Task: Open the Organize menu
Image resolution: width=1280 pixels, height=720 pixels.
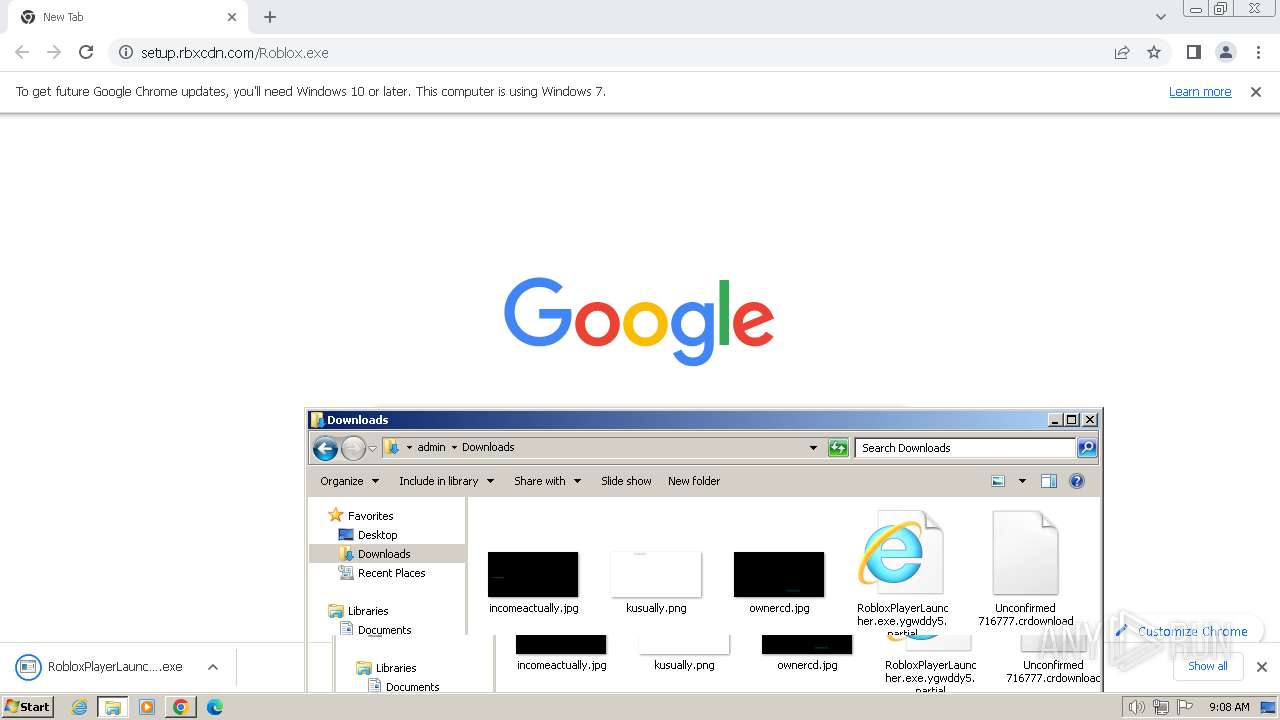Action: pyautogui.click(x=350, y=481)
